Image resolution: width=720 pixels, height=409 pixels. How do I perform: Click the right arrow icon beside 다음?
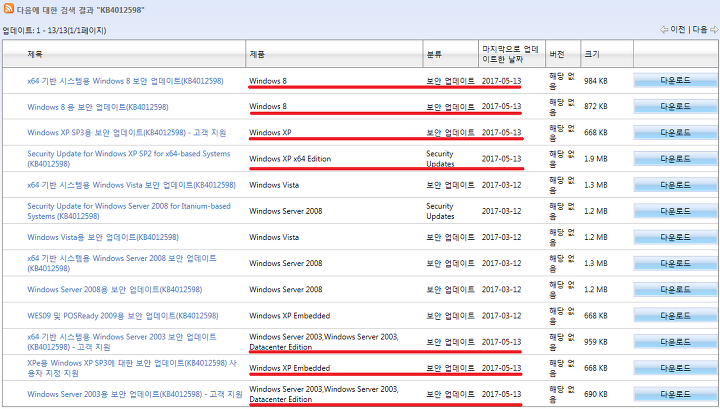point(714,29)
